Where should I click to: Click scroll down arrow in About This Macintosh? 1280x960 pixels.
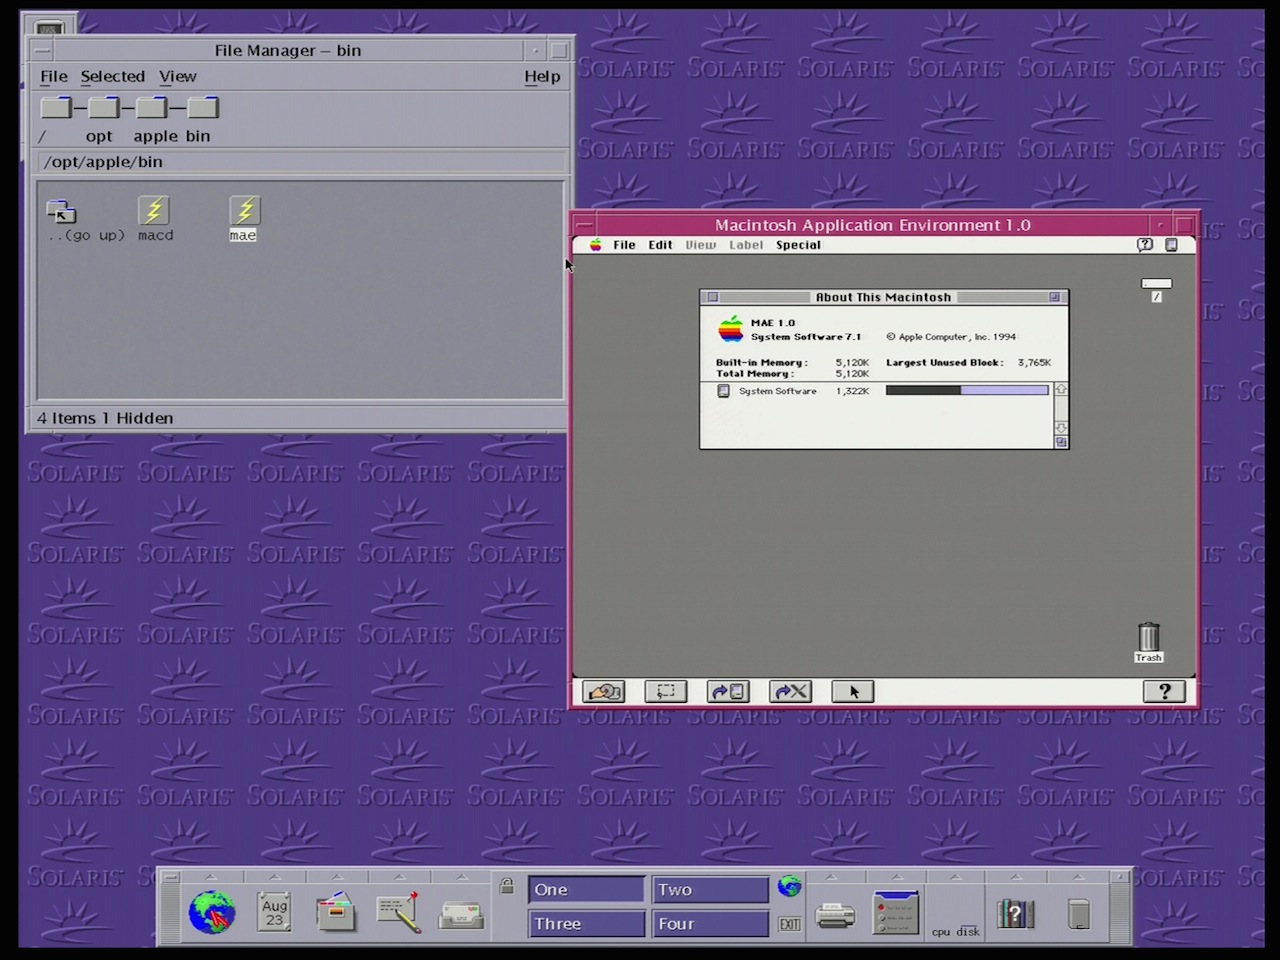1061,428
